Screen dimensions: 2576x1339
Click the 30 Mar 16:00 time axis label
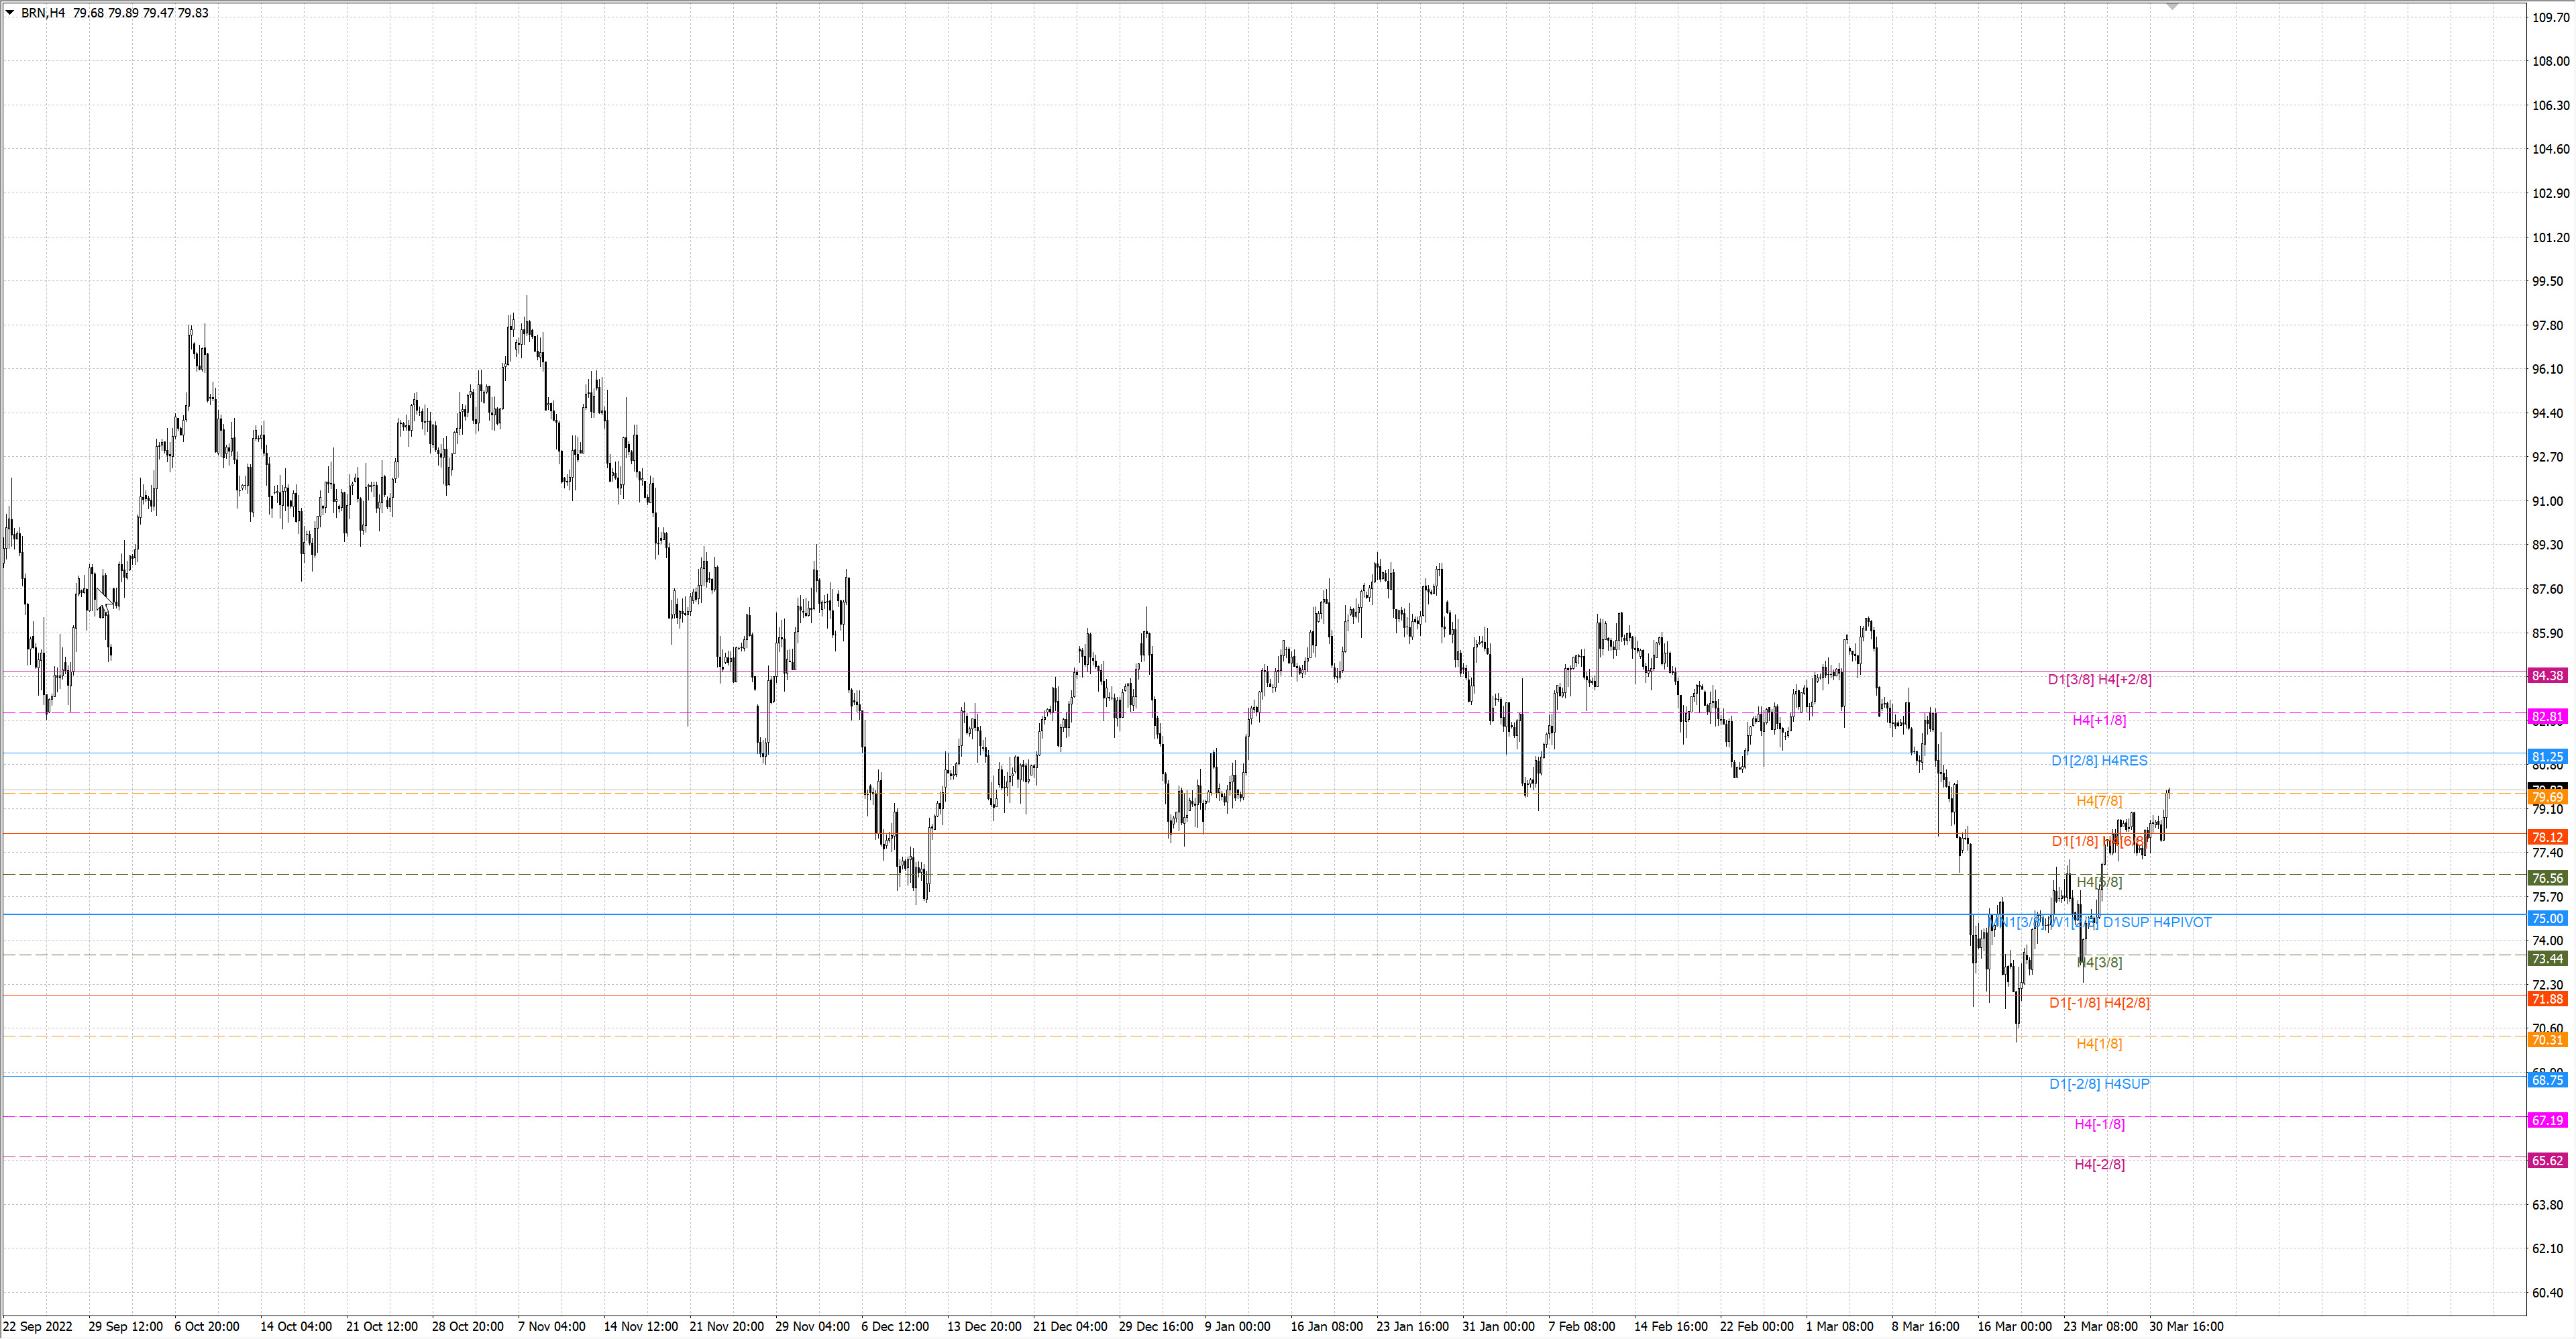click(2186, 1327)
